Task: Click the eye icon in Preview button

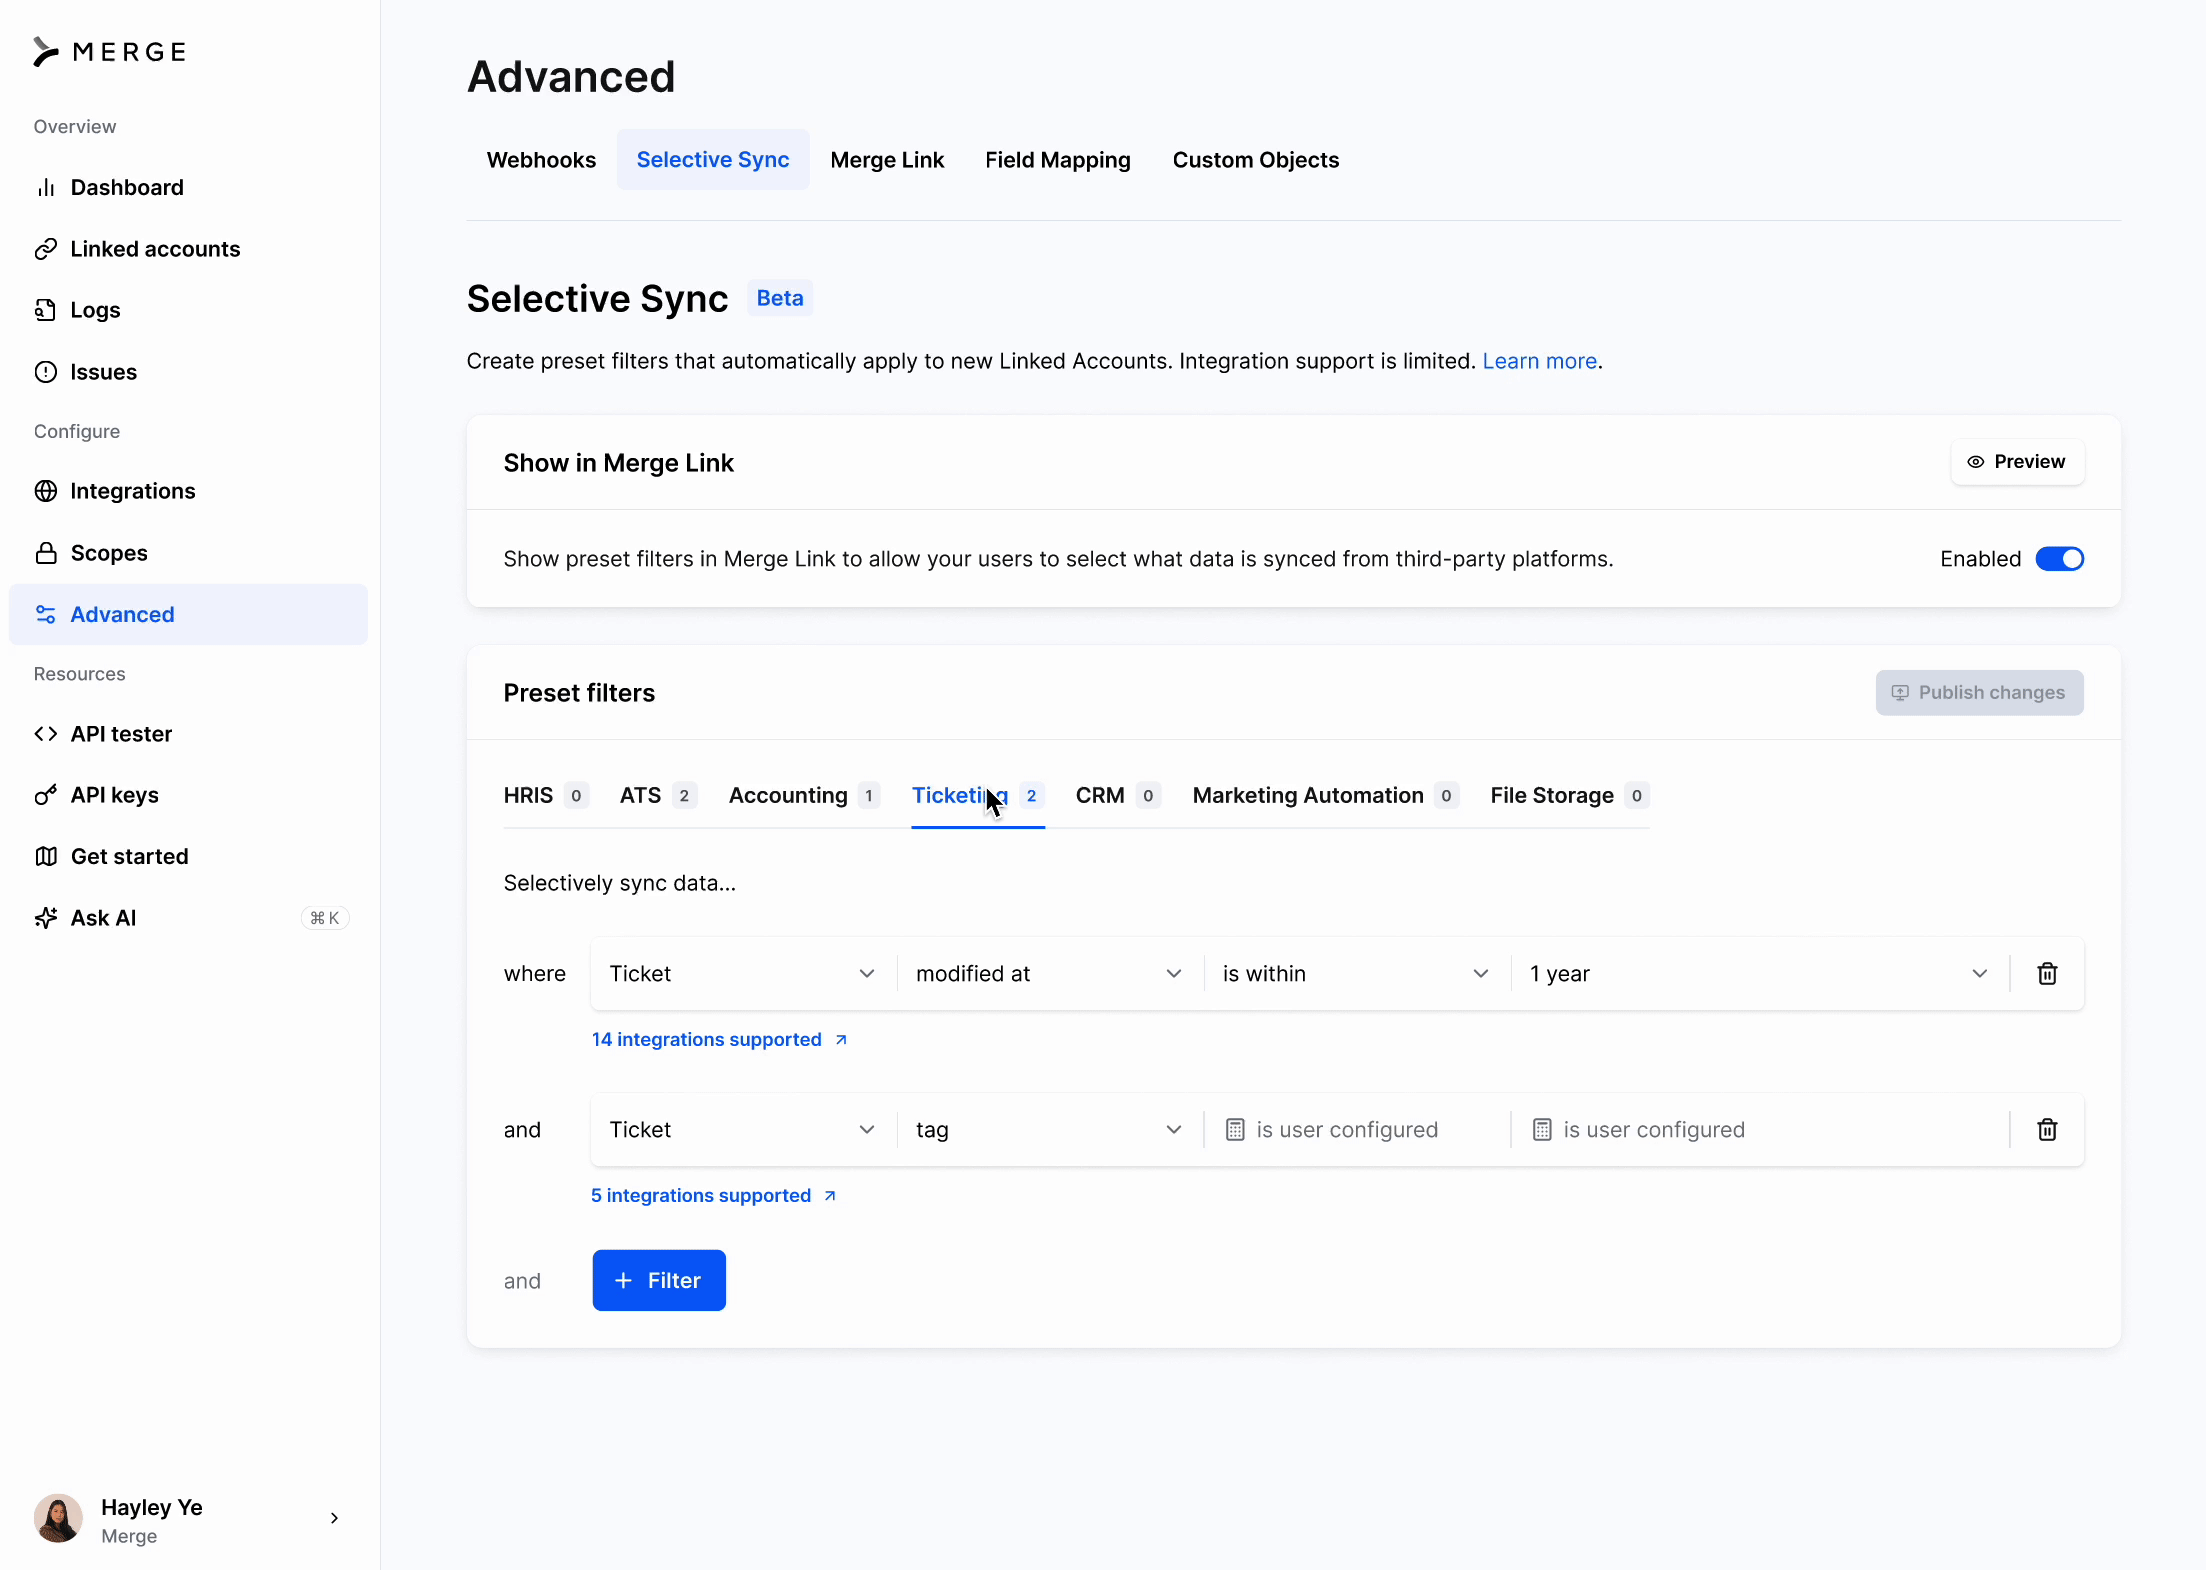Action: pos(1976,462)
